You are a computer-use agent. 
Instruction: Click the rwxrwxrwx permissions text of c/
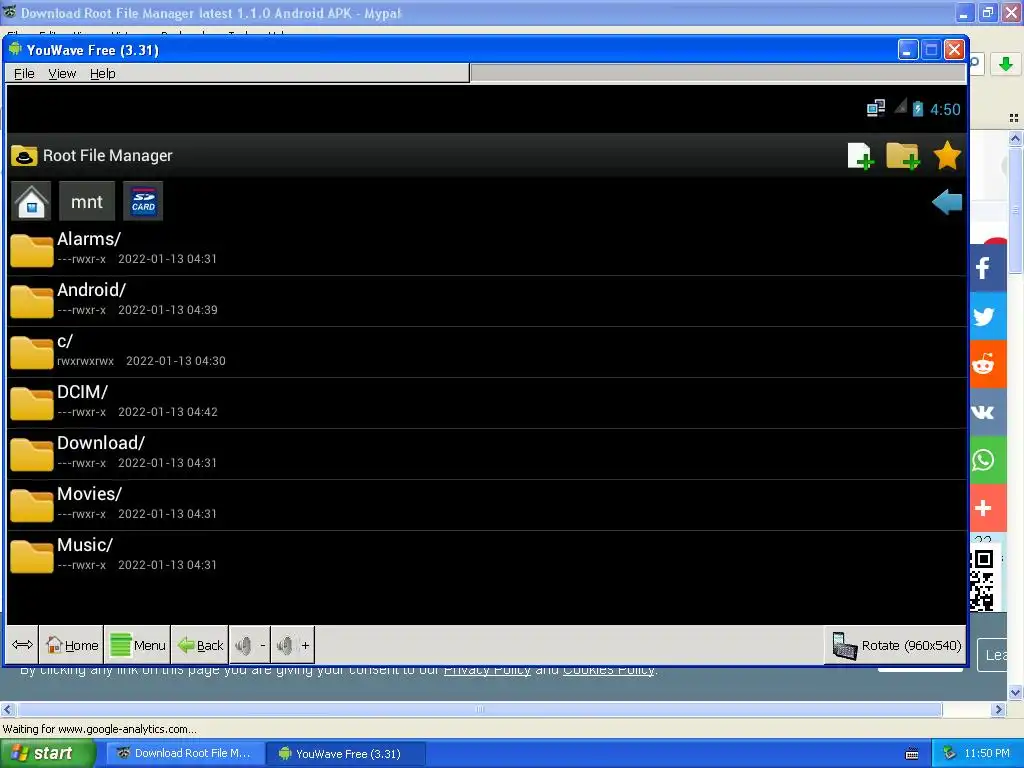tap(86, 361)
